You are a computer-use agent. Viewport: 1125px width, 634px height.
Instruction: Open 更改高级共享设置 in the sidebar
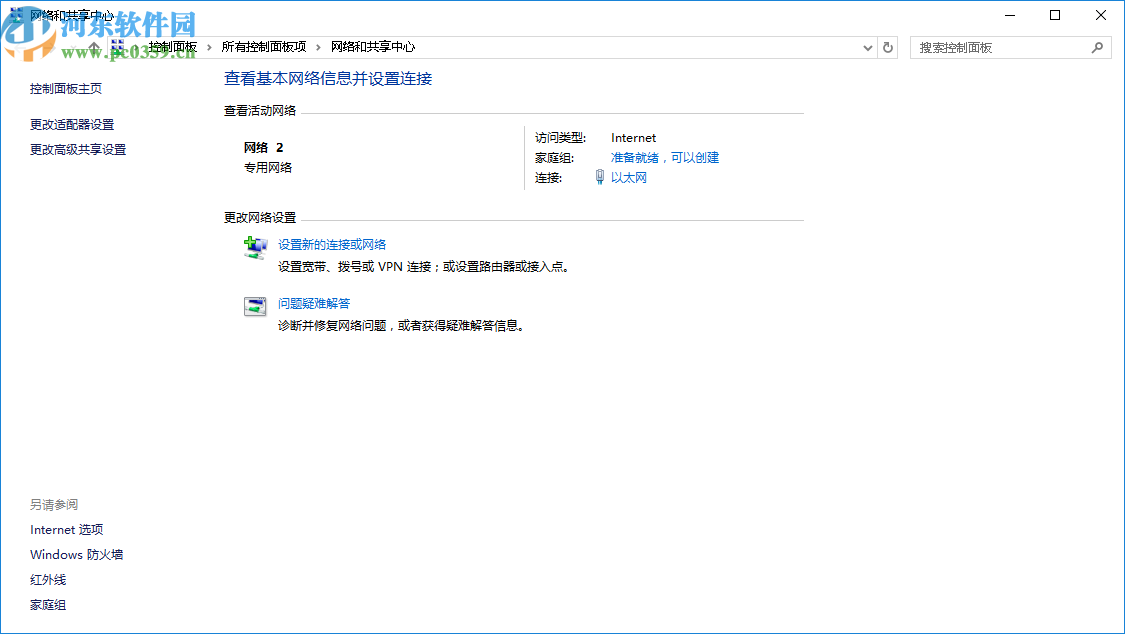(x=77, y=149)
